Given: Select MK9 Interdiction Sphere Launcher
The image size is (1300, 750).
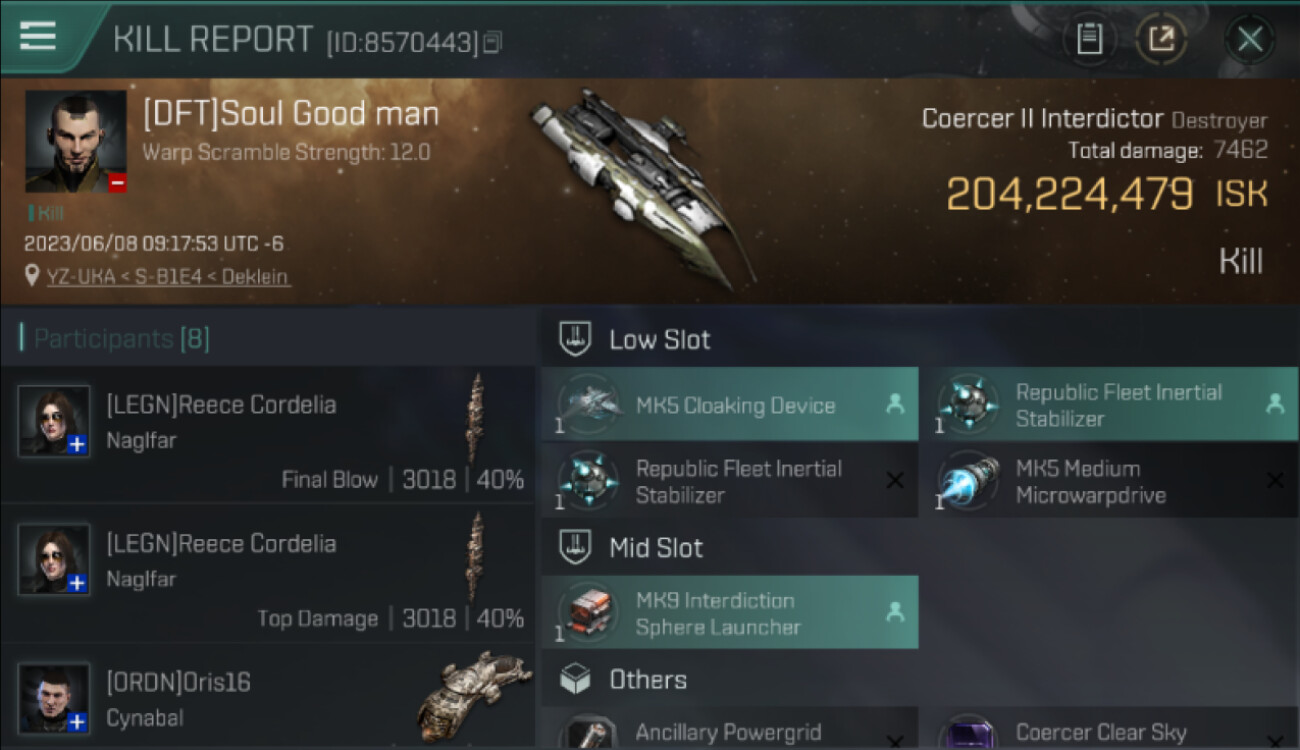Looking at the screenshot, I should [x=730, y=612].
